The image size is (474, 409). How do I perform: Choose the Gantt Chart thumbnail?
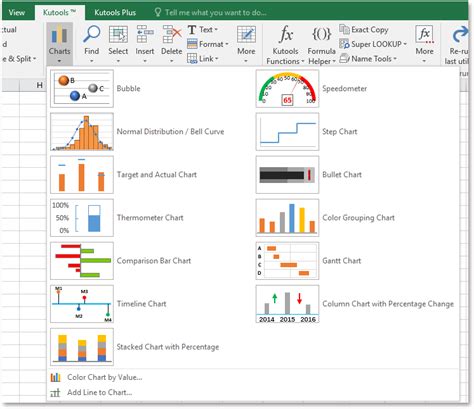click(287, 261)
